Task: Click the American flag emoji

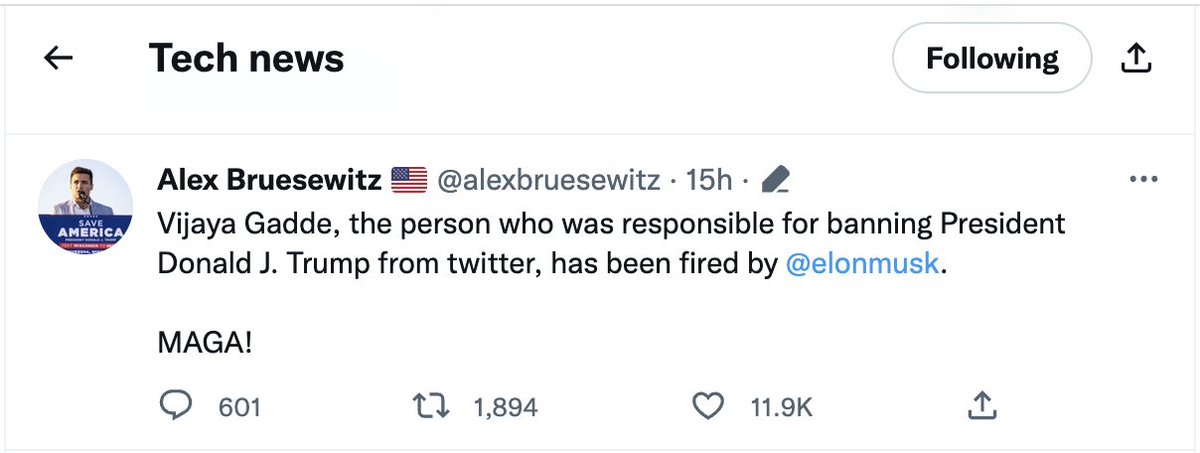Action: [408, 181]
